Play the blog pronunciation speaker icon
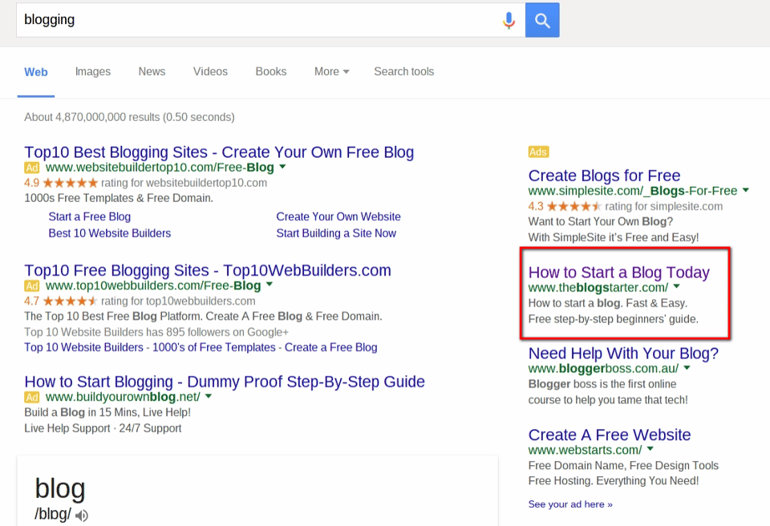Image resolution: width=770 pixels, height=526 pixels. click(82, 516)
